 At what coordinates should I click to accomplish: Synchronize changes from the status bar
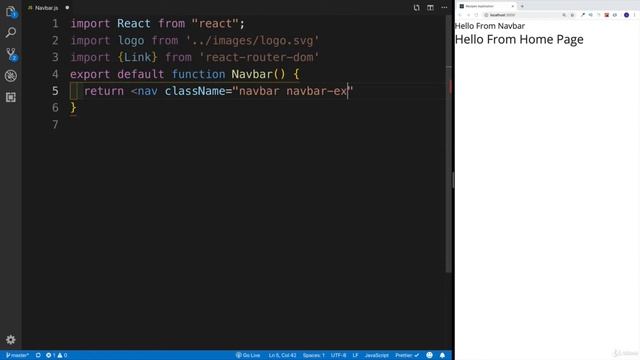click(x=38, y=355)
